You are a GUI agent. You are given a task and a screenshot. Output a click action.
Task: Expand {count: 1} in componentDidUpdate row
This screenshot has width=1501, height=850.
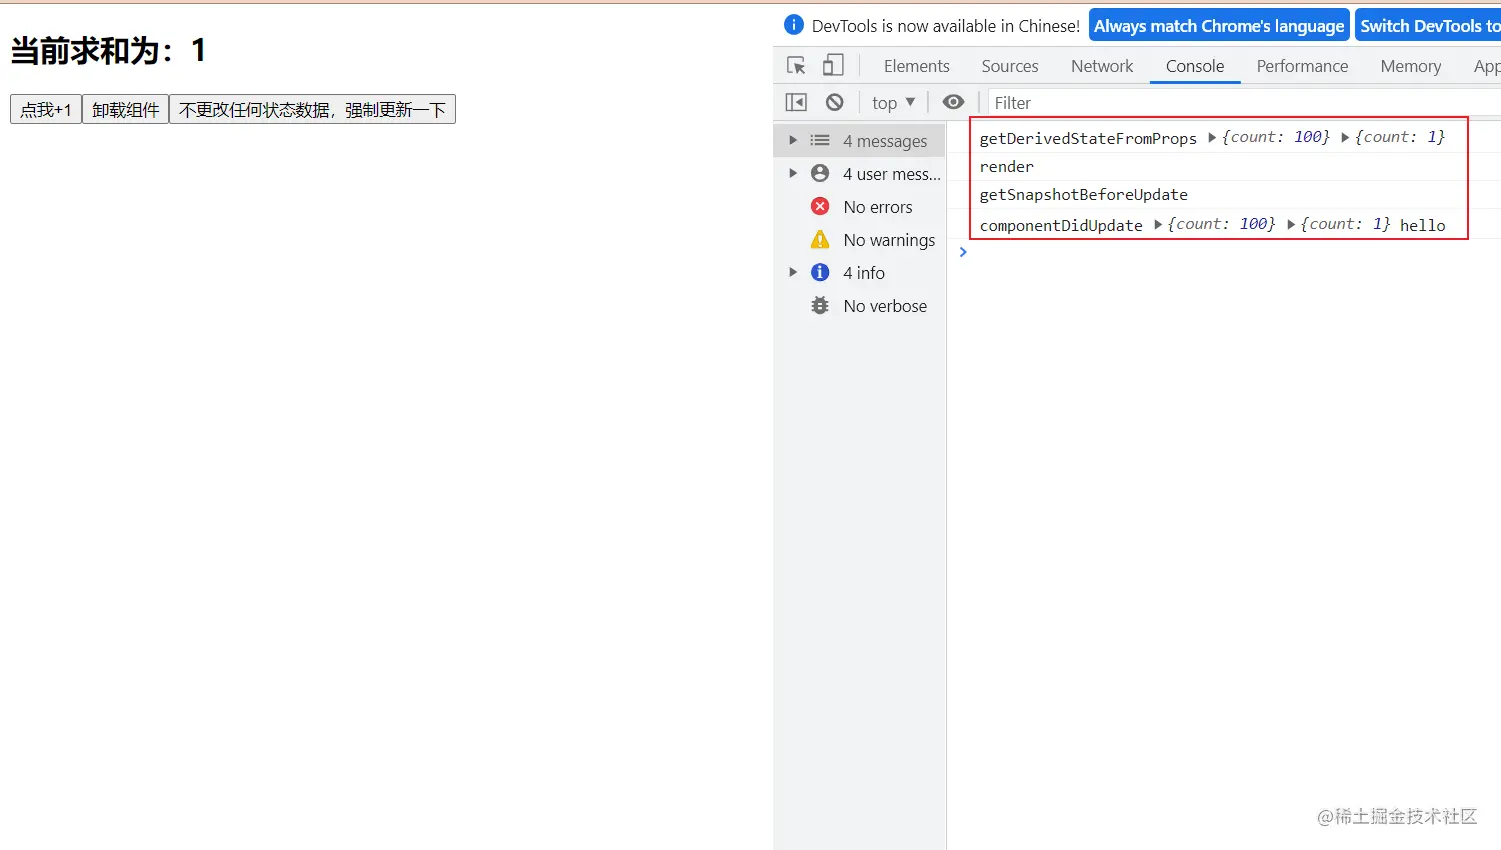(1291, 224)
